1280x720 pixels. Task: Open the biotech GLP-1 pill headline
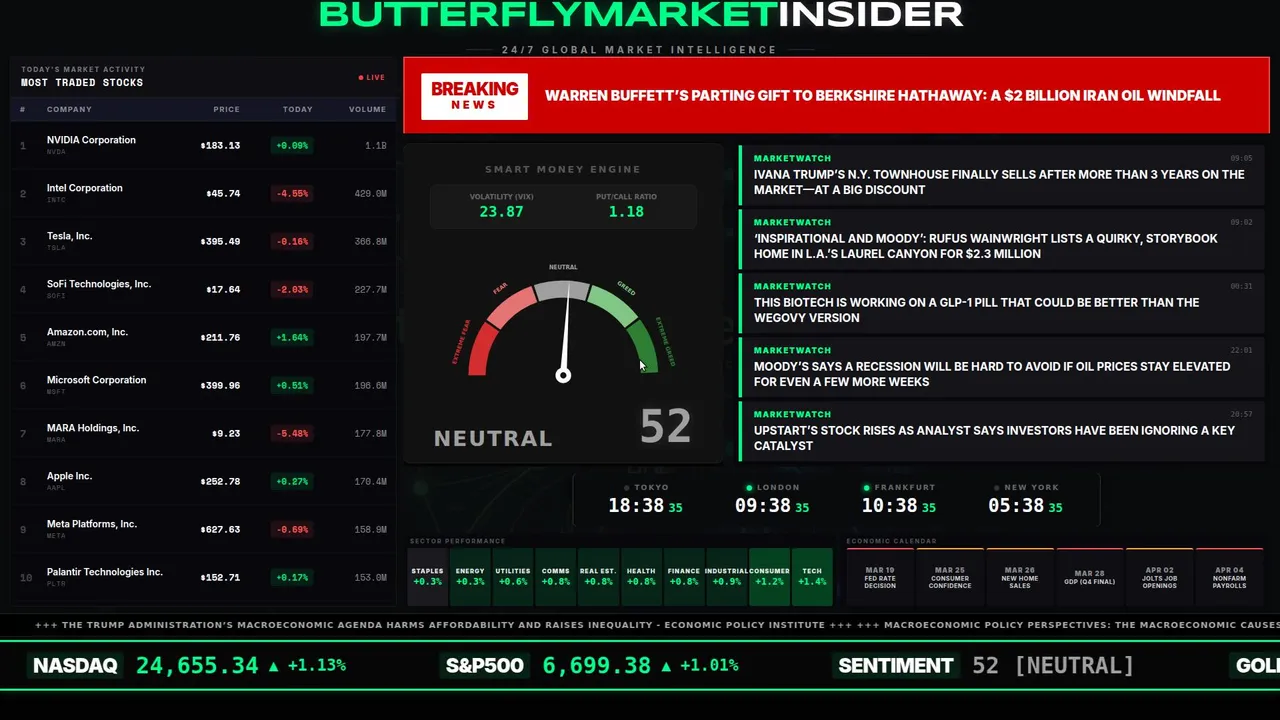tap(1002, 302)
